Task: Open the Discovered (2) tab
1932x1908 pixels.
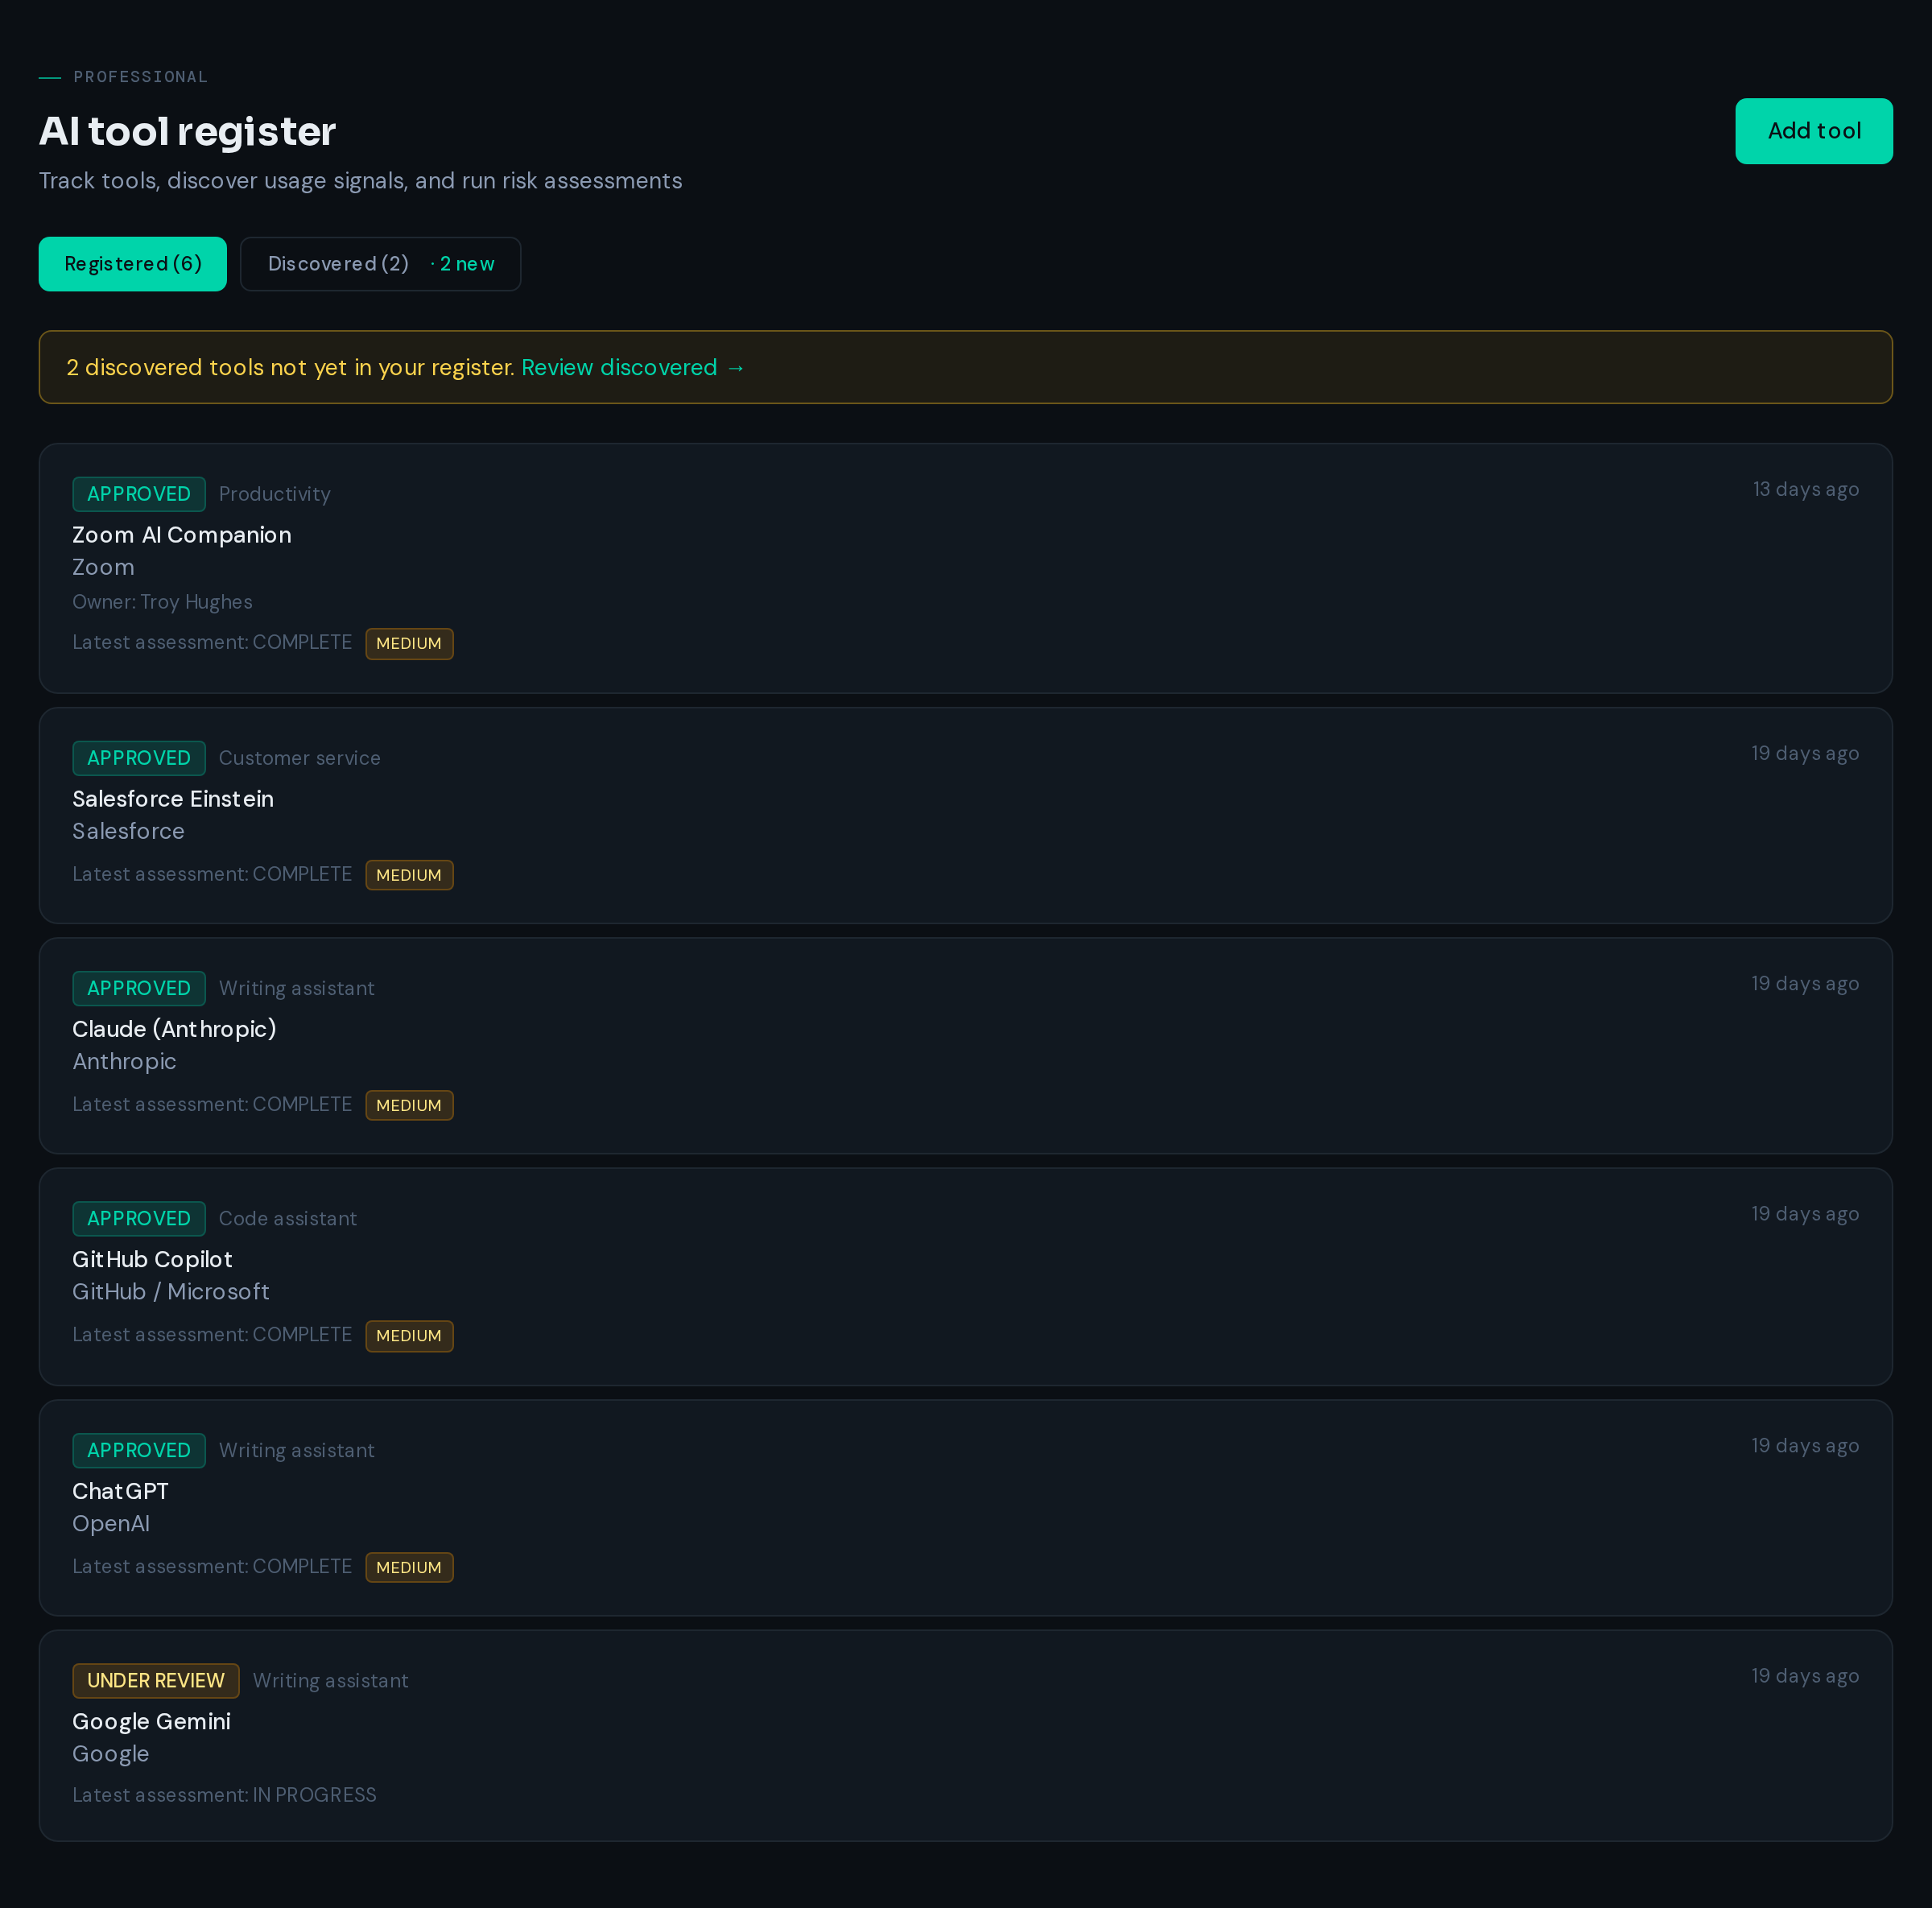Action: (380, 264)
